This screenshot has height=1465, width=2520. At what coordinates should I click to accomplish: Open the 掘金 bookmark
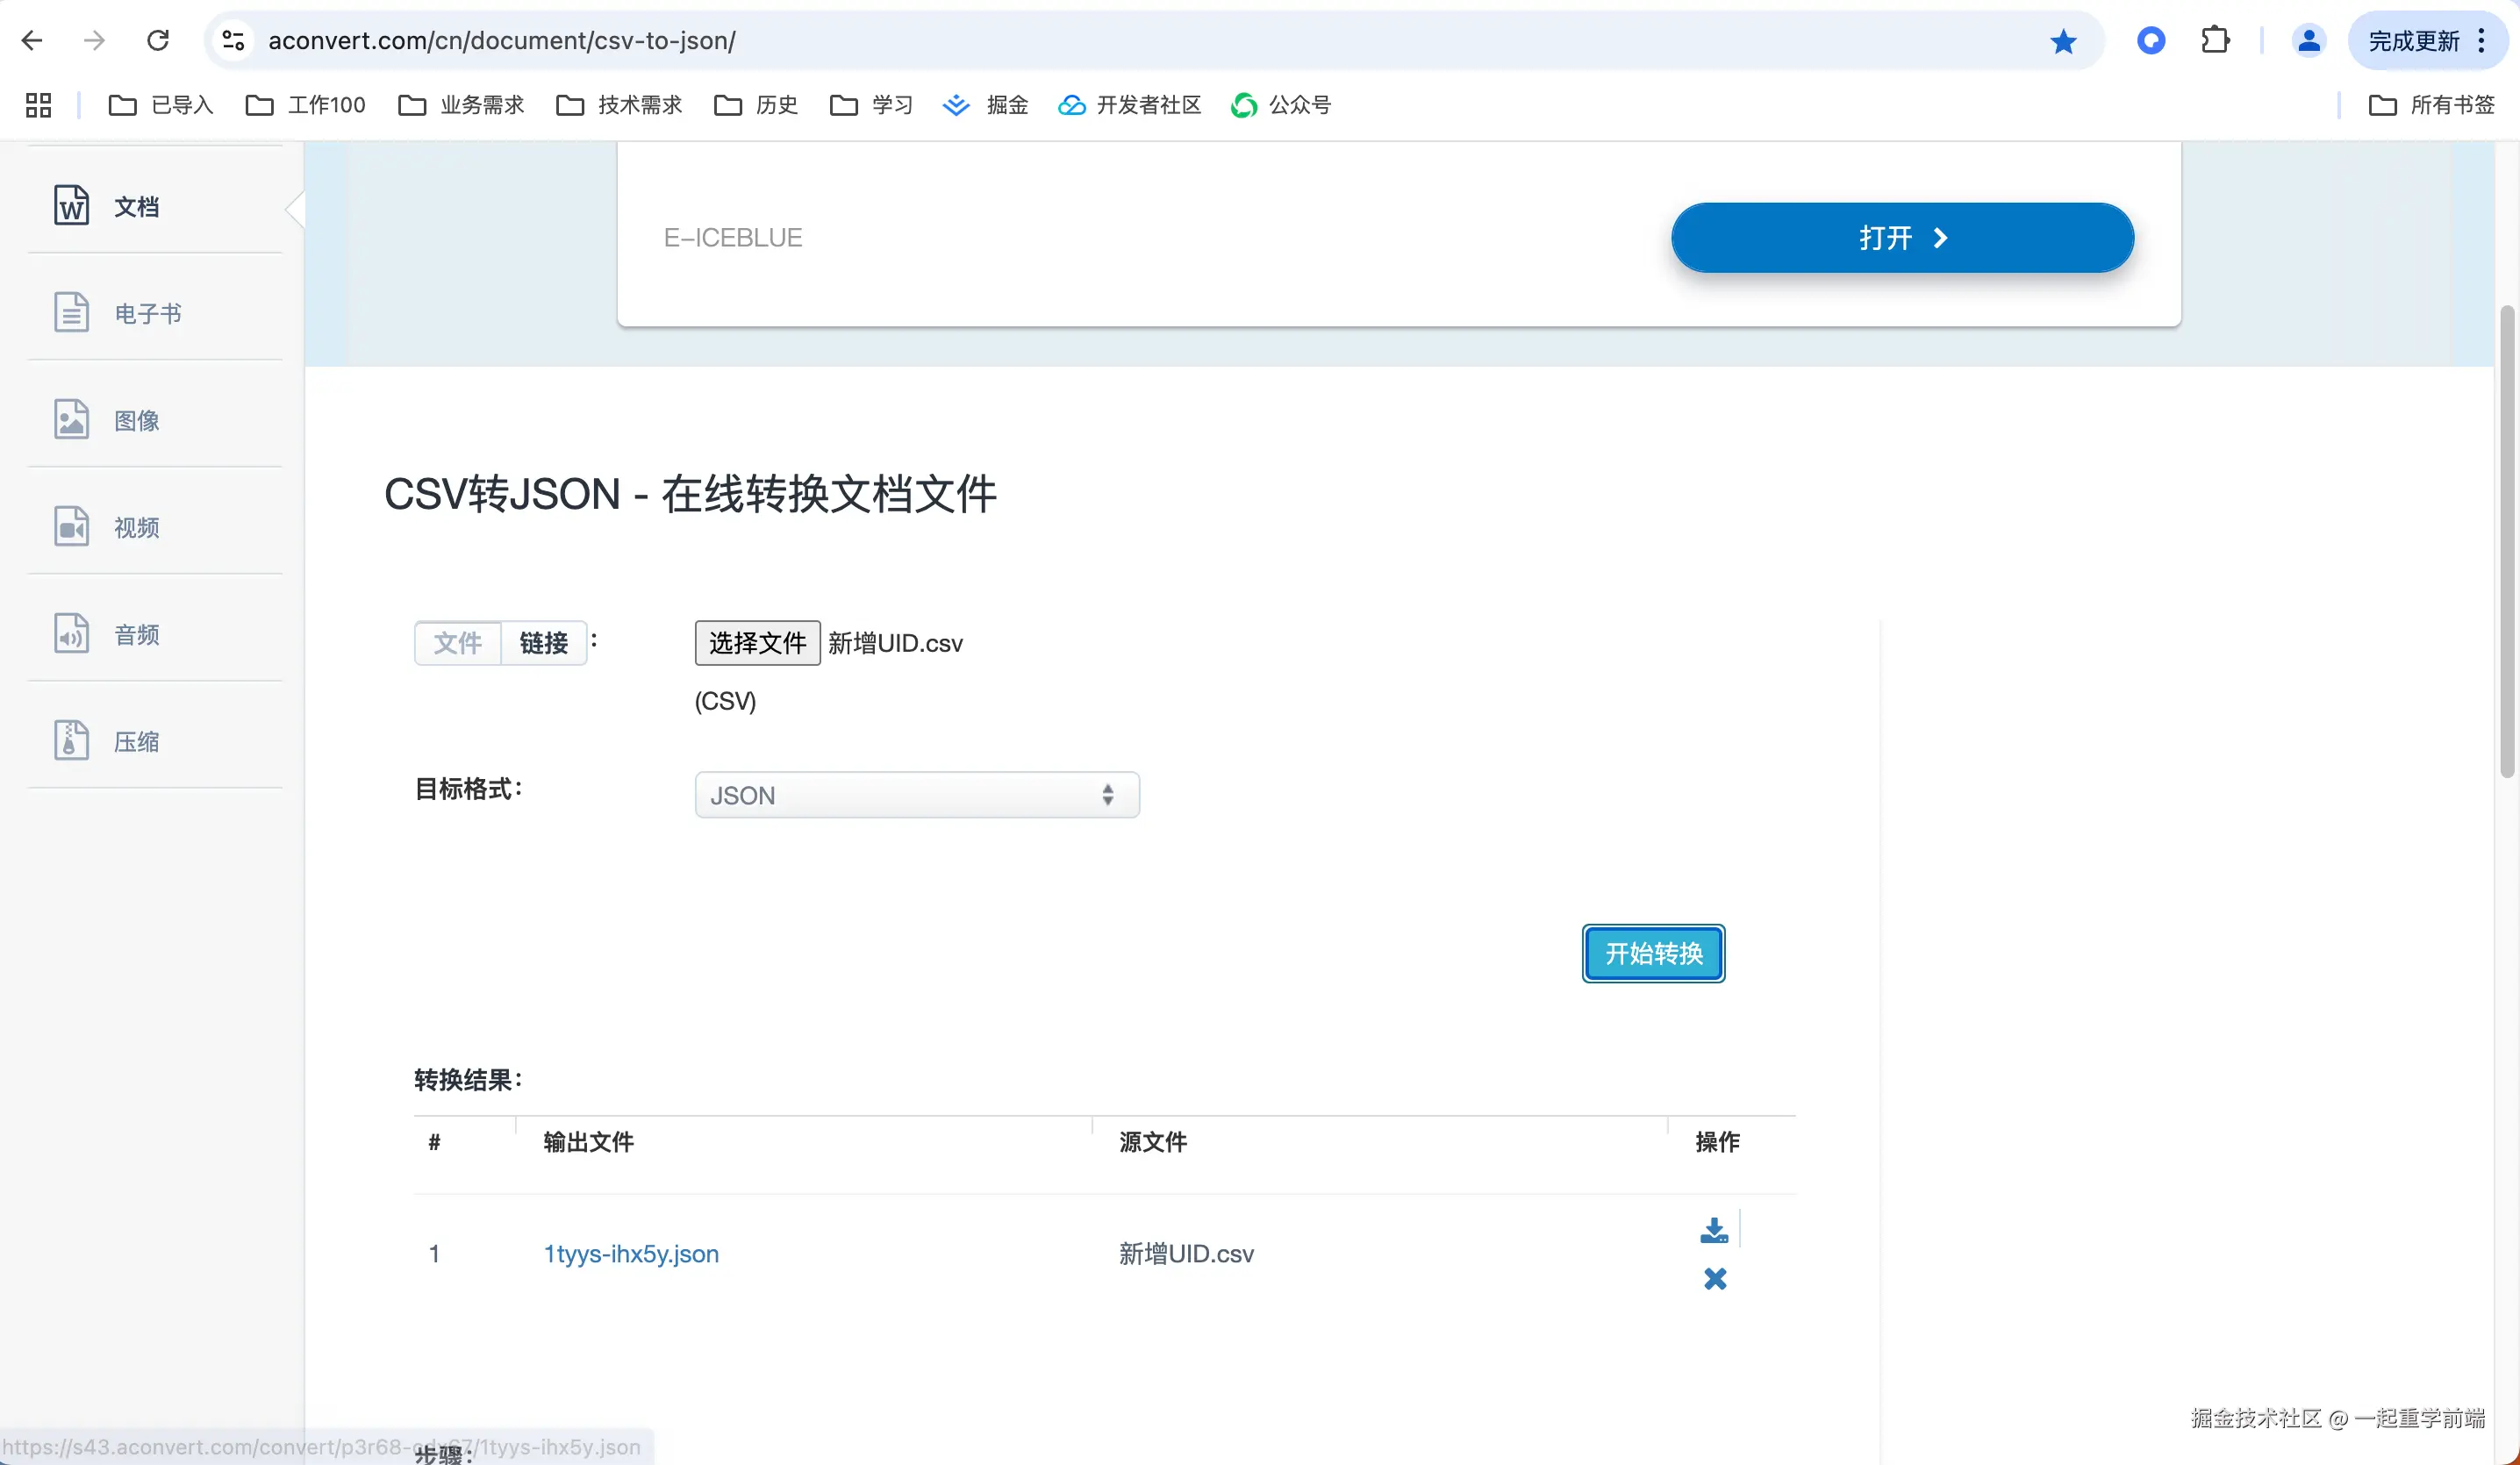pyautogui.click(x=985, y=105)
